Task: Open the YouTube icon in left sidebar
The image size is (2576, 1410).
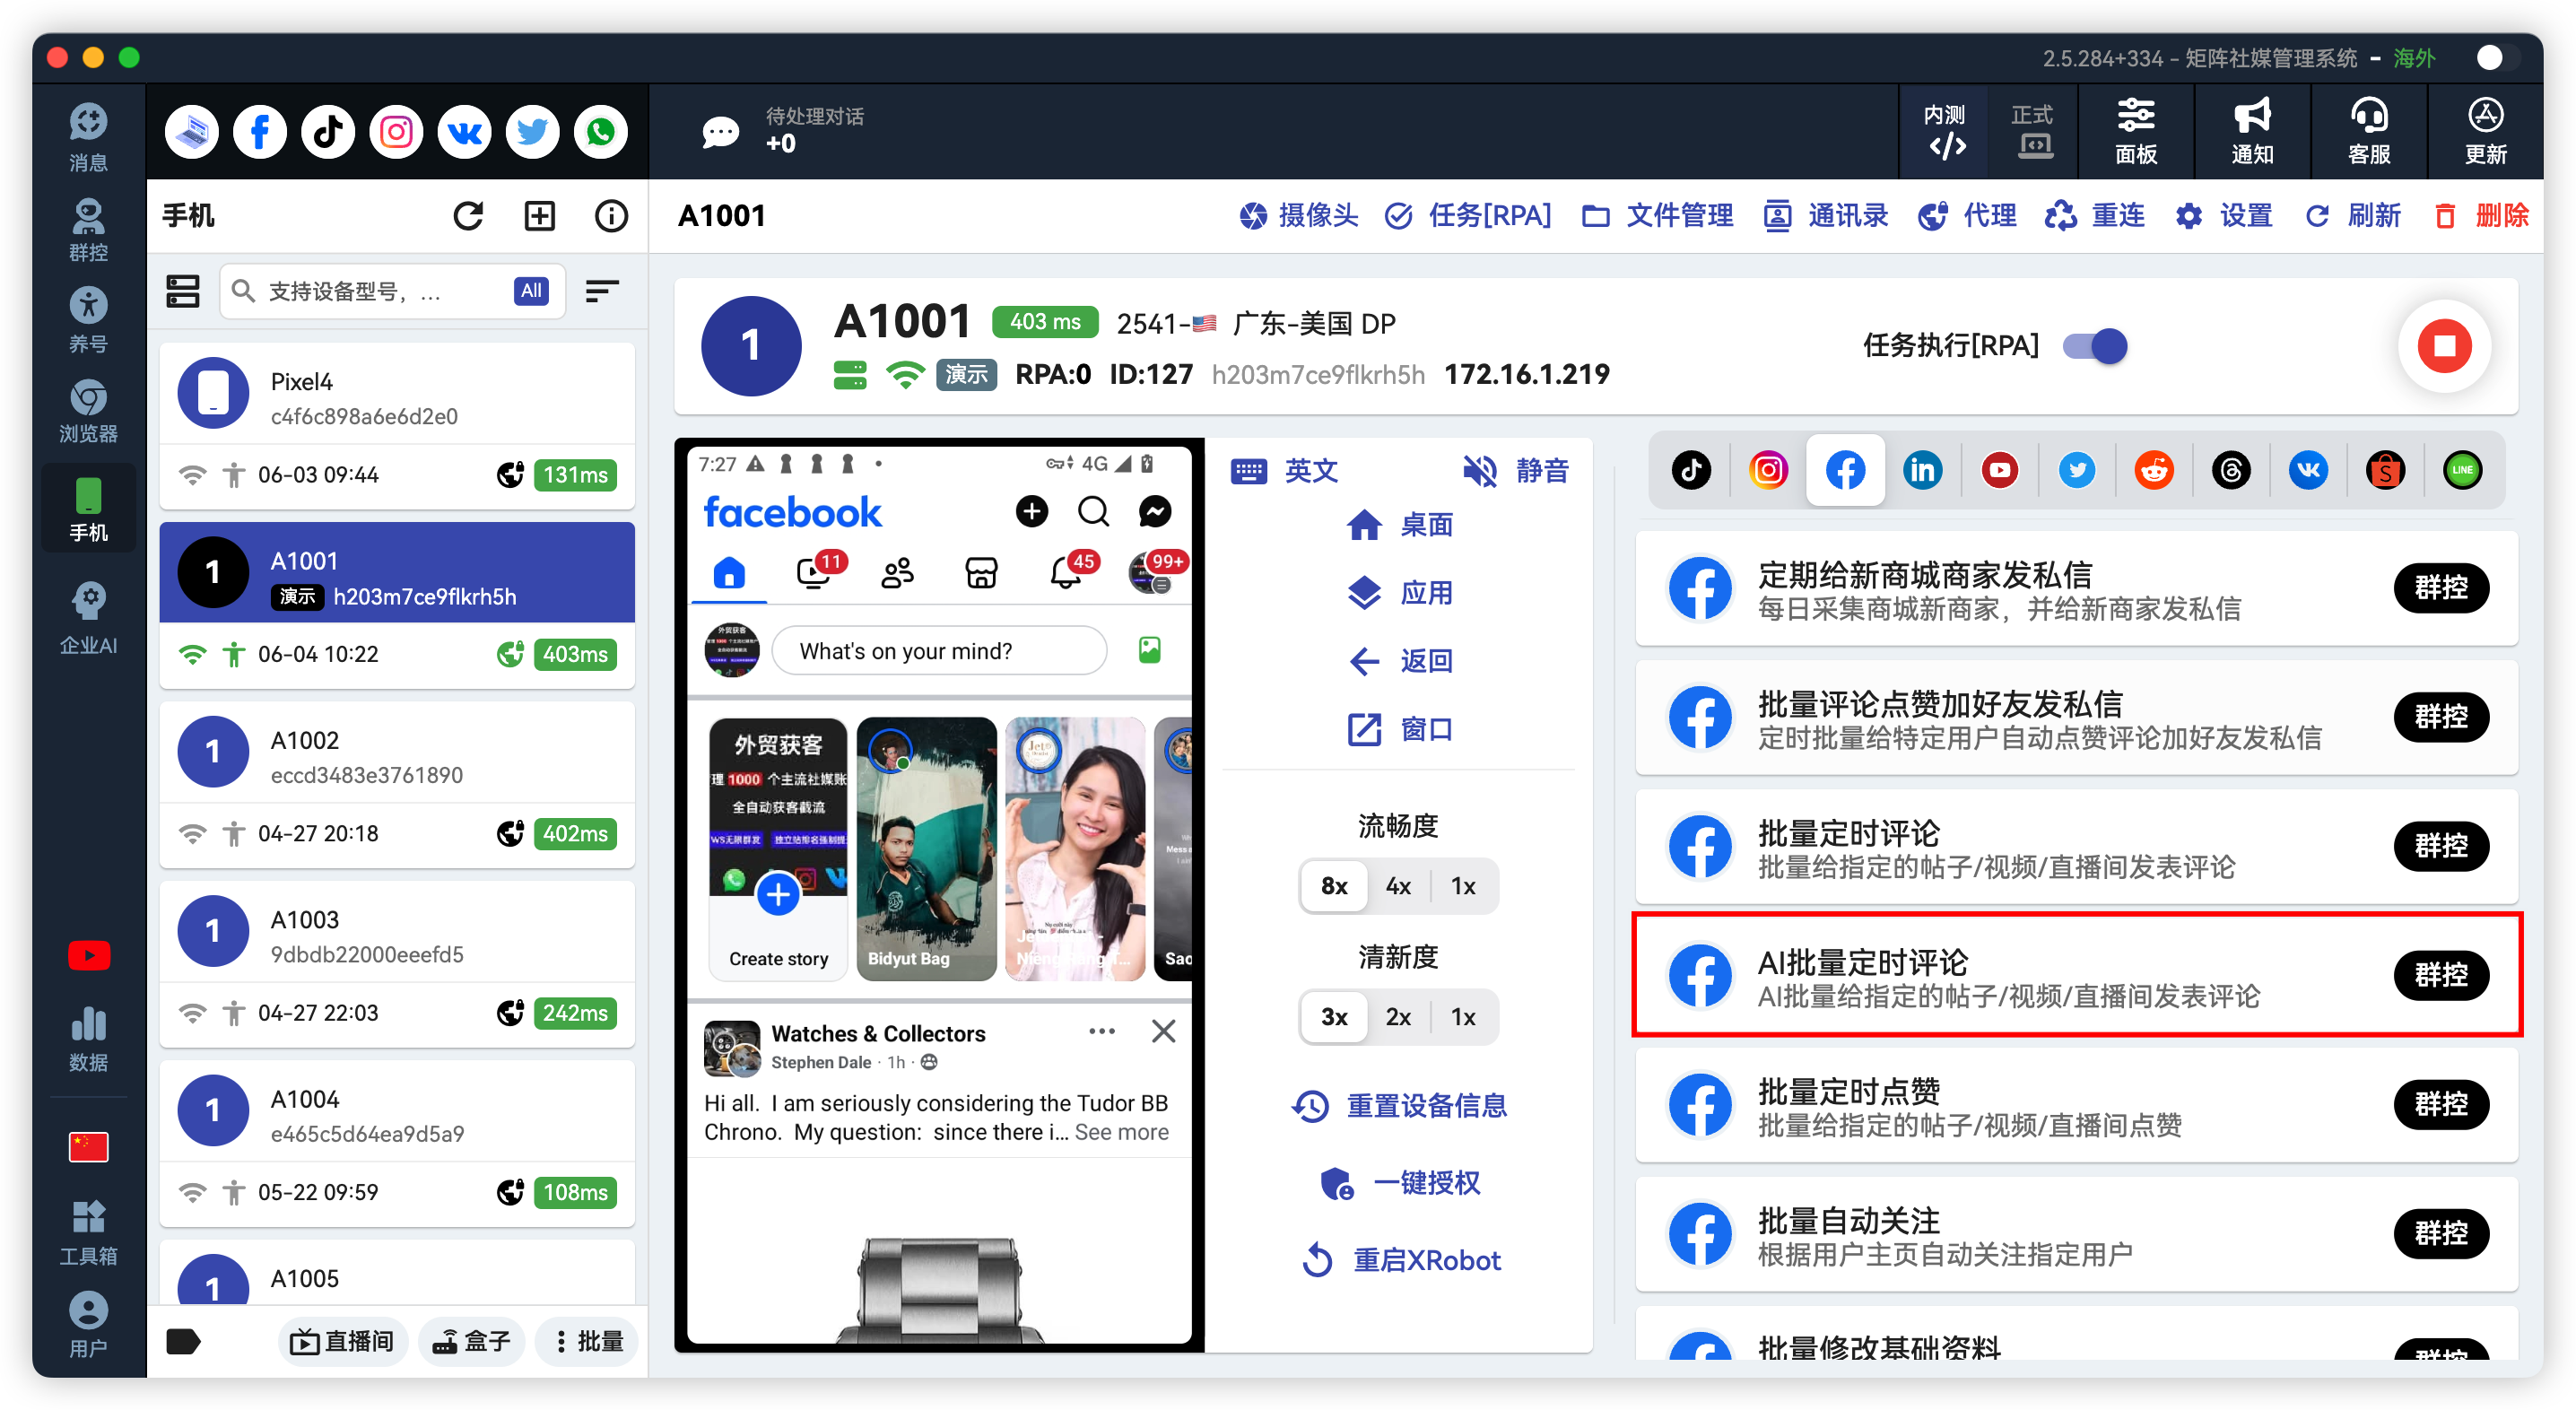Action: click(89, 956)
